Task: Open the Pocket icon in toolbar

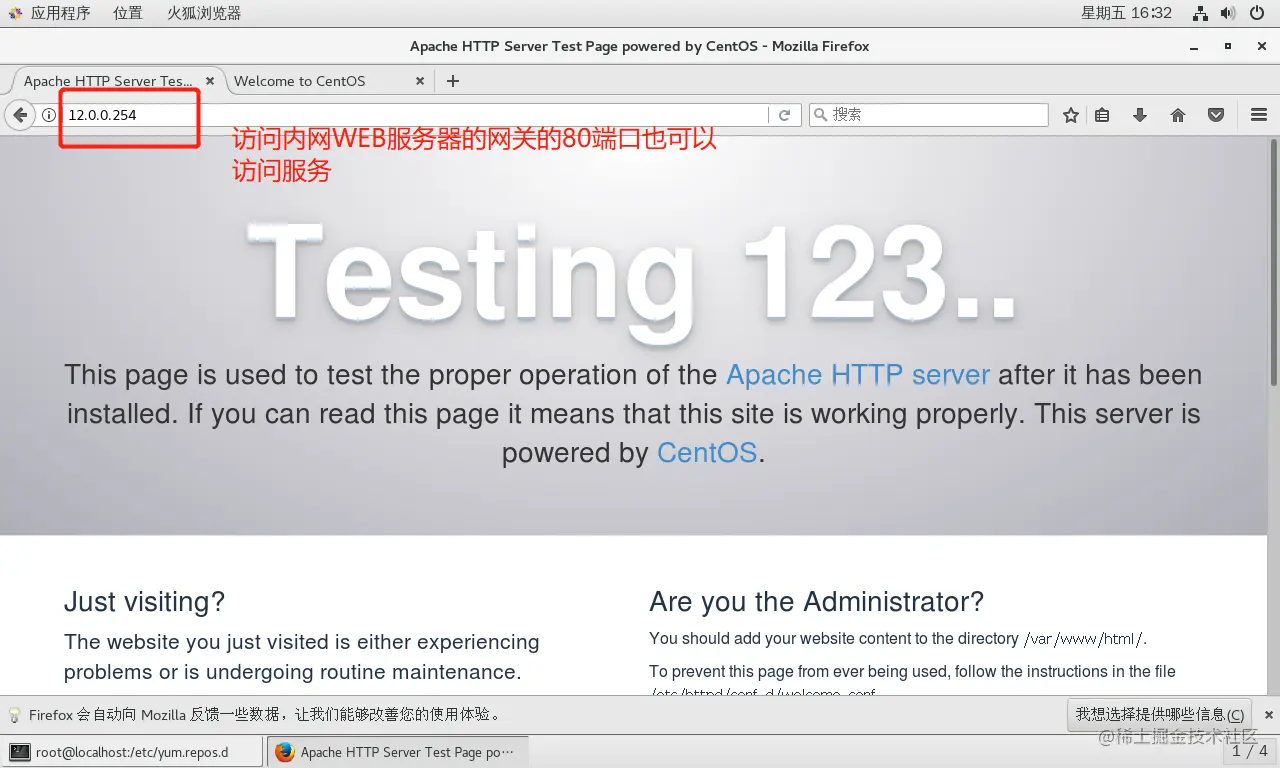Action: [x=1216, y=115]
